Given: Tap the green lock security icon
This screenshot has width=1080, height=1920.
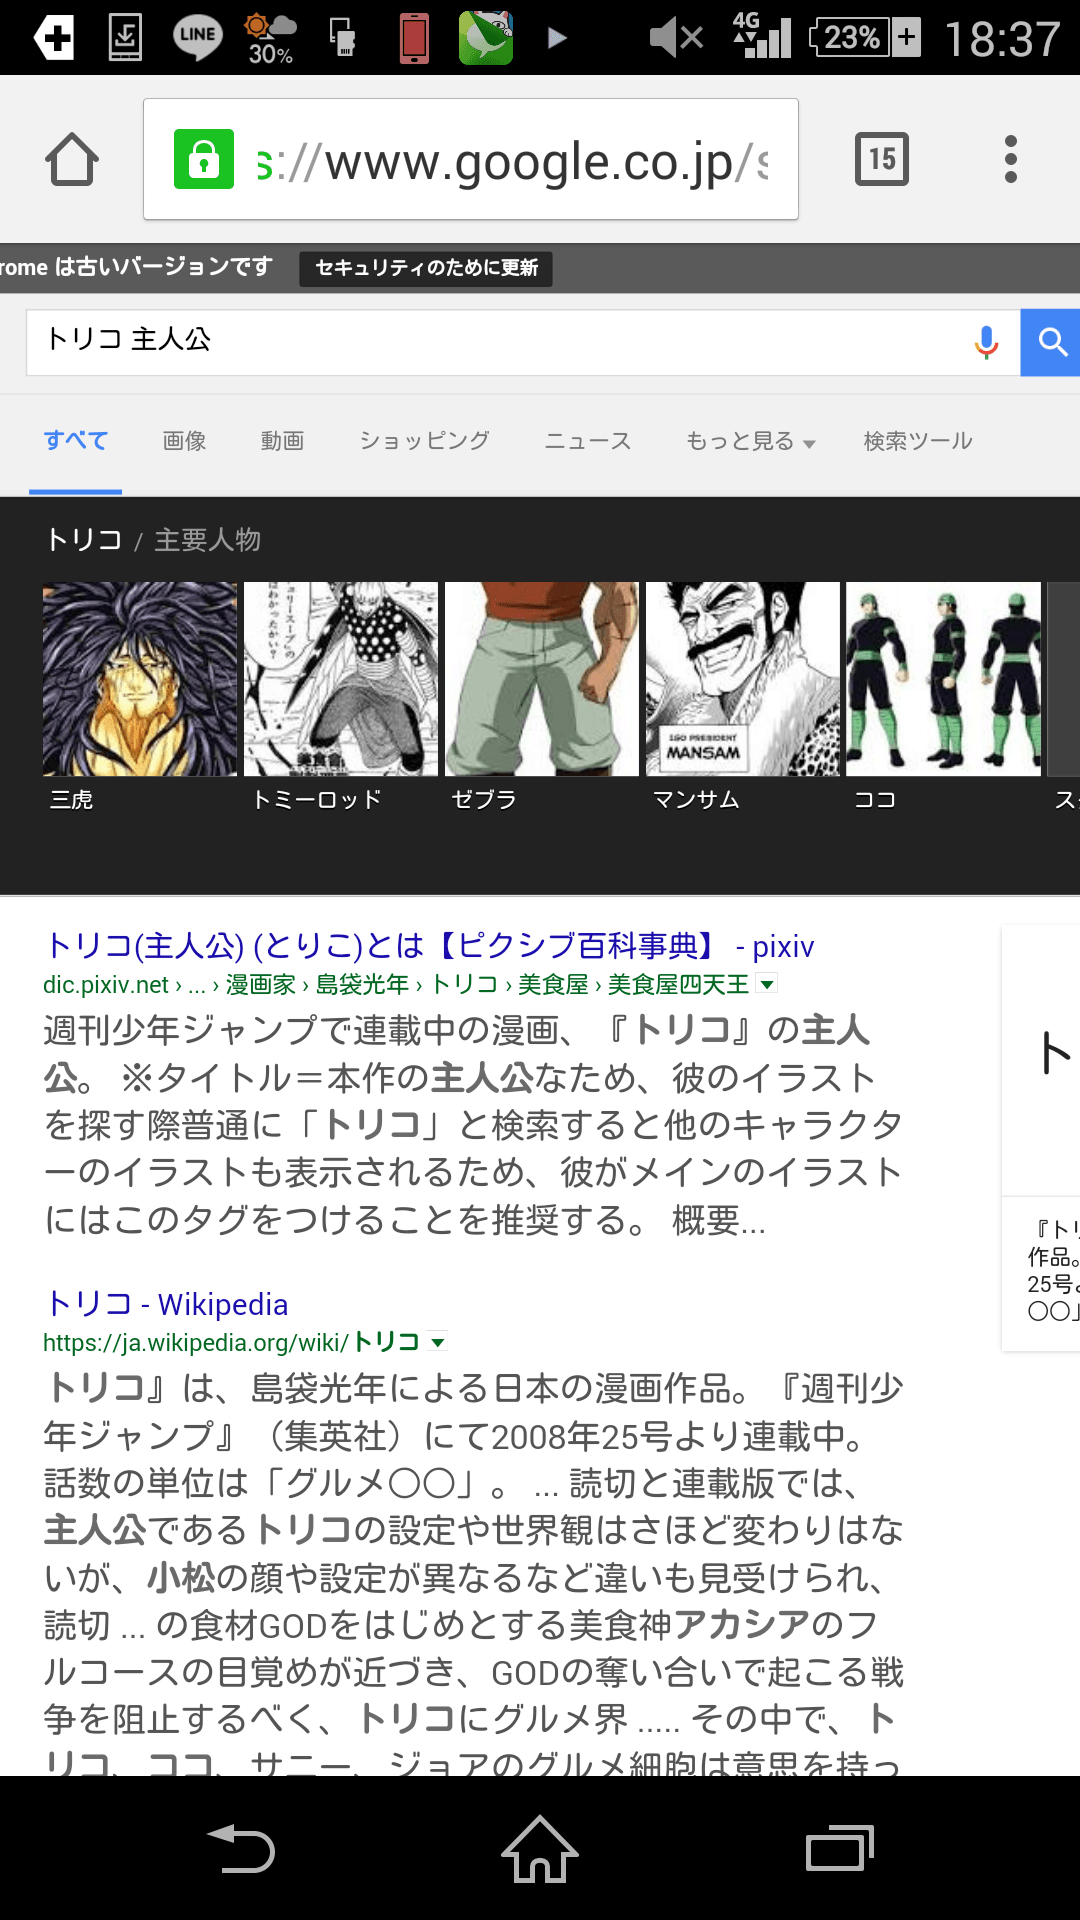Looking at the screenshot, I should 204,159.
